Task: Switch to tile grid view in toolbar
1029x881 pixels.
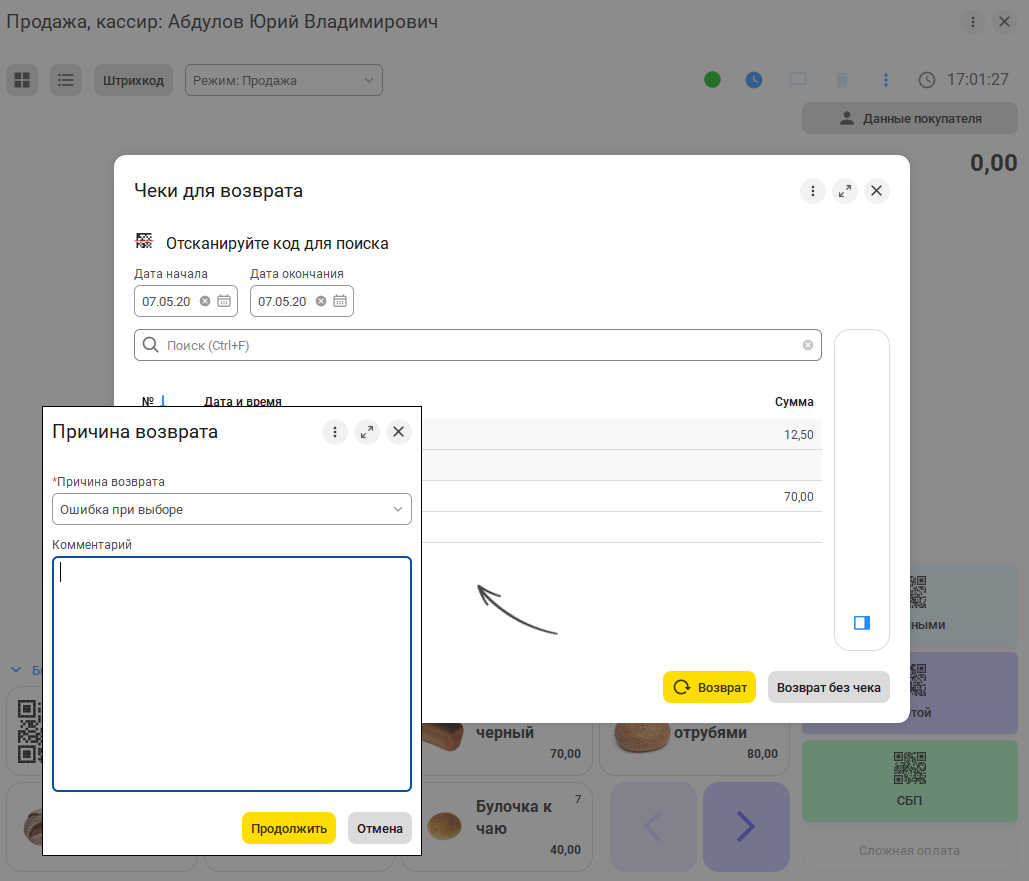Action: (22, 80)
